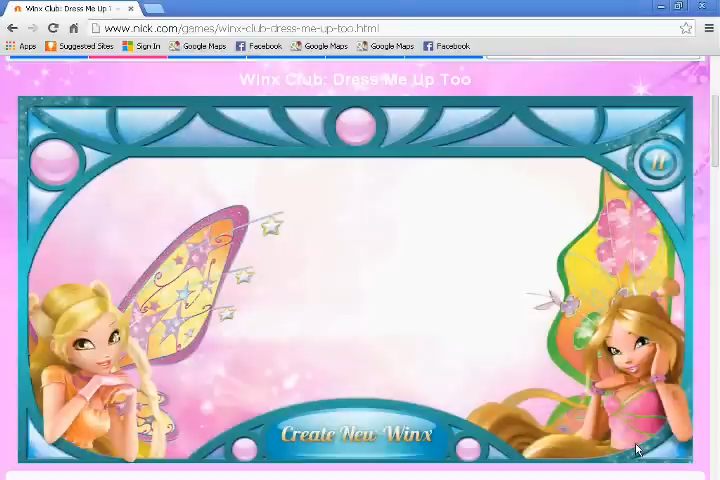Restore down the Chrome window
The image size is (720, 480).
678,6
